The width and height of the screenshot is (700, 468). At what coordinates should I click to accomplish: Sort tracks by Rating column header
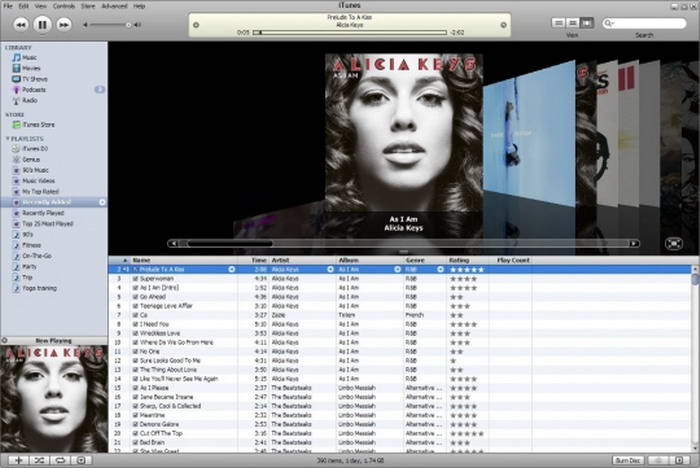coord(467,260)
